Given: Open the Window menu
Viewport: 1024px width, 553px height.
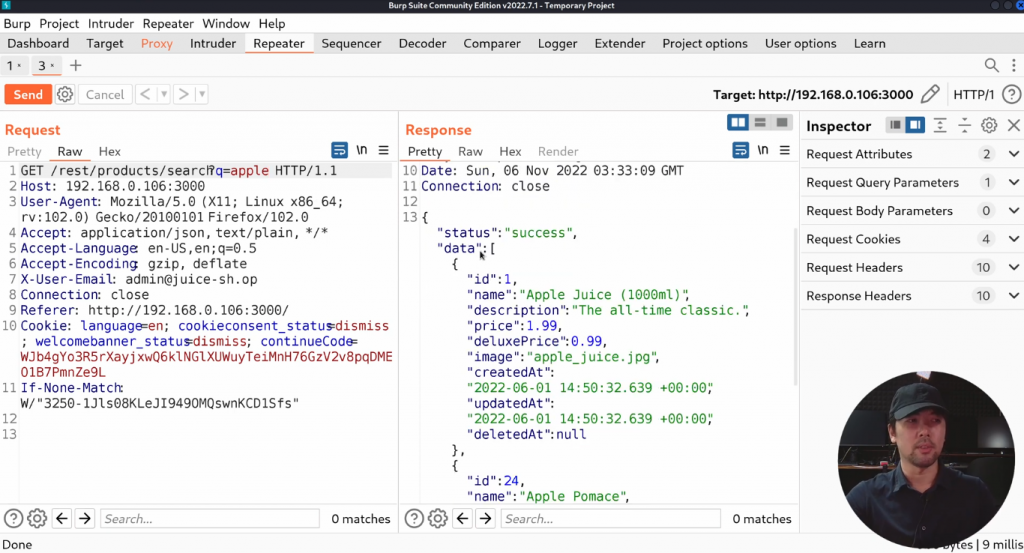Looking at the screenshot, I should pos(226,23).
